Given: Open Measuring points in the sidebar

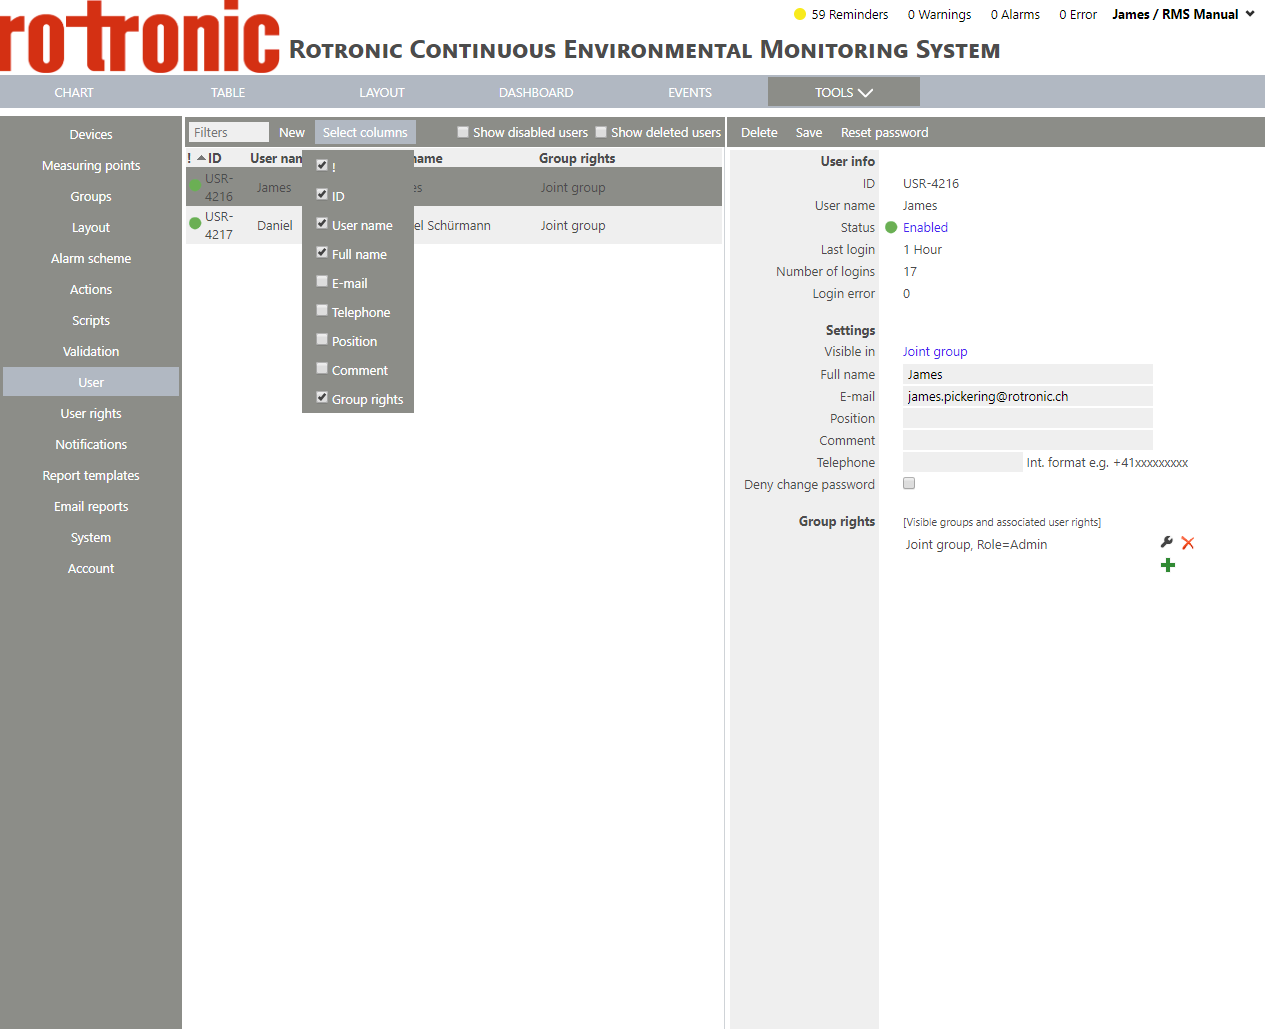Looking at the screenshot, I should pyautogui.click(x=91, y=165).
